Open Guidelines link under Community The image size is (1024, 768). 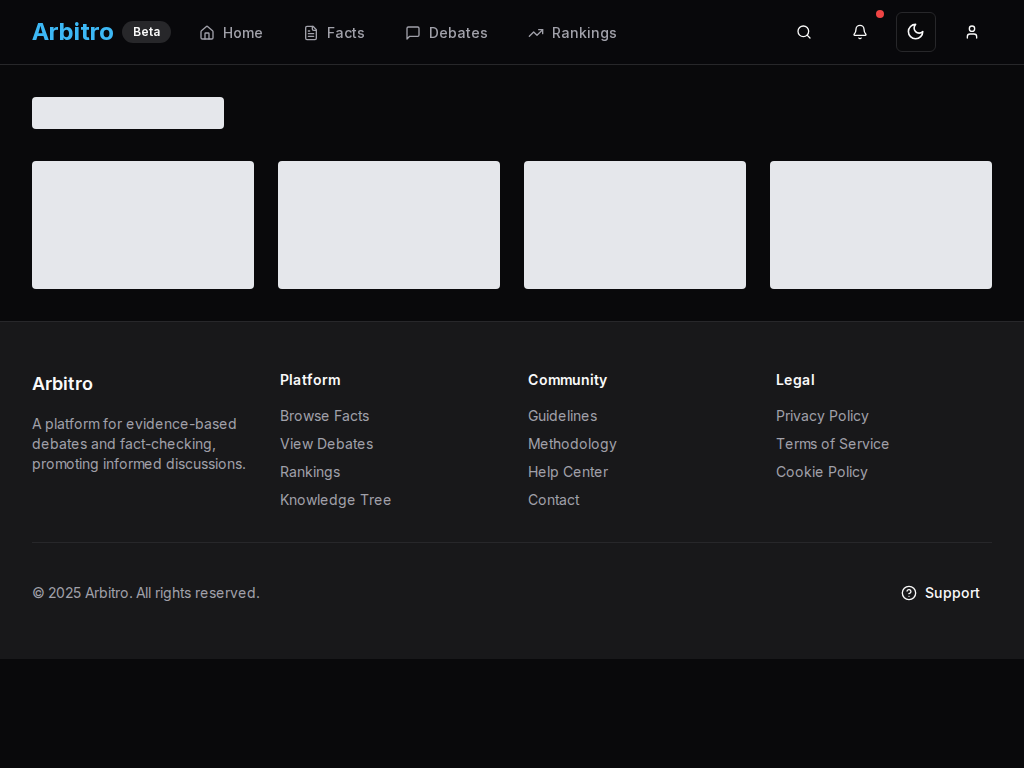tap(562, 416)
